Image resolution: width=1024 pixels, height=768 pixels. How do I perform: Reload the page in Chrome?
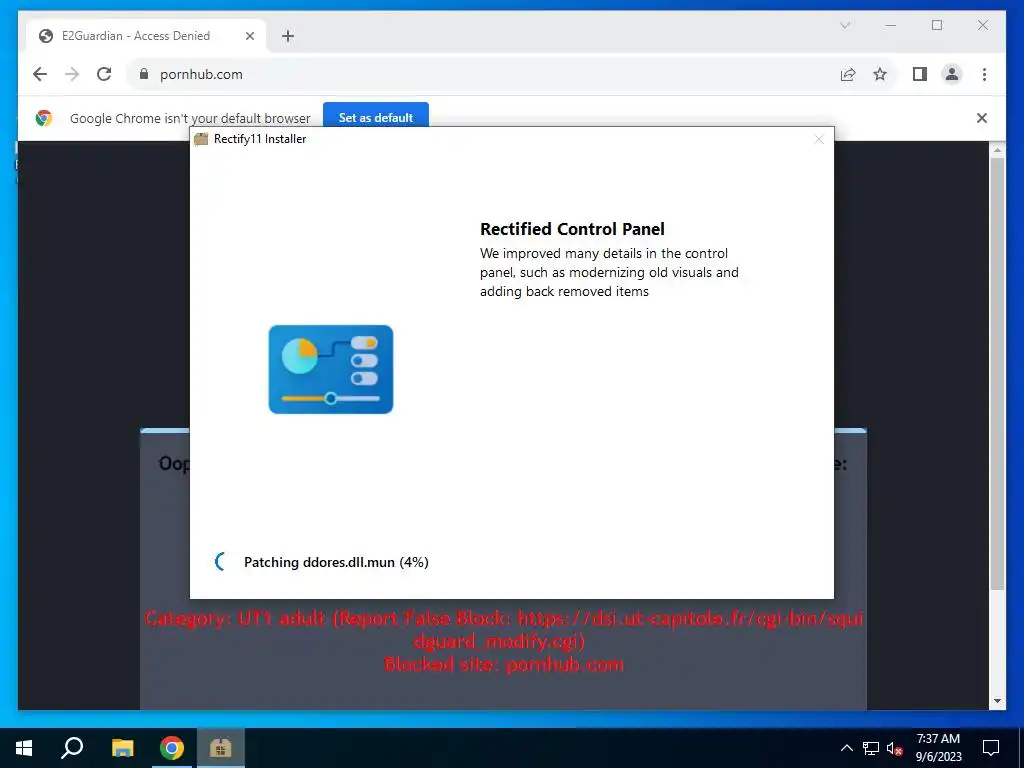[x=104, y=74]
